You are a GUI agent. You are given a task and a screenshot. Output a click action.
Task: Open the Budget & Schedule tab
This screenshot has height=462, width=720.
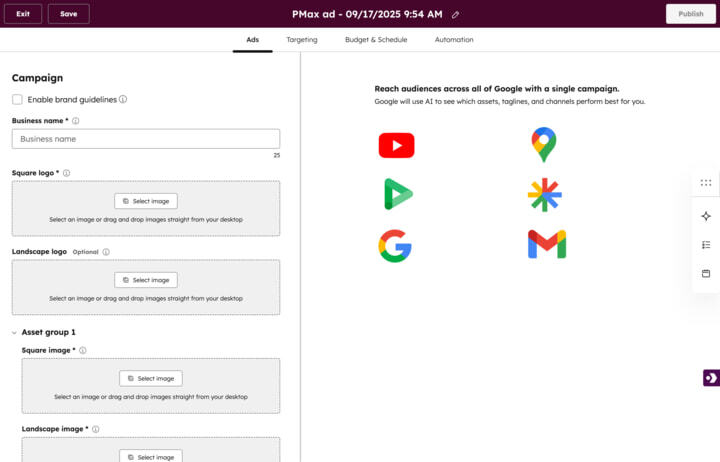(x=376, y=40)
